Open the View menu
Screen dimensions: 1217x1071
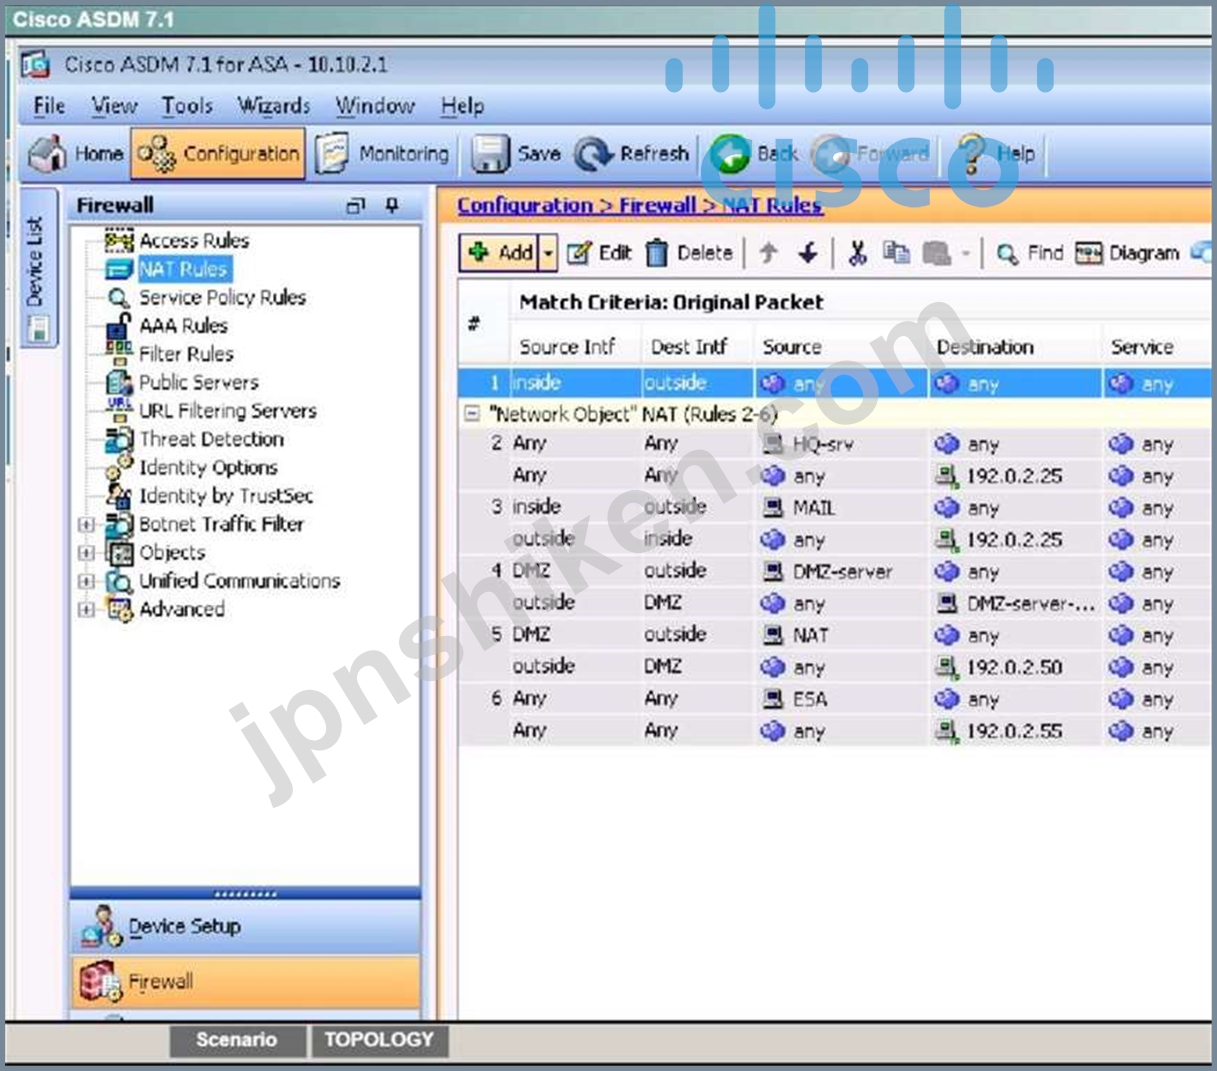(114, 105)
